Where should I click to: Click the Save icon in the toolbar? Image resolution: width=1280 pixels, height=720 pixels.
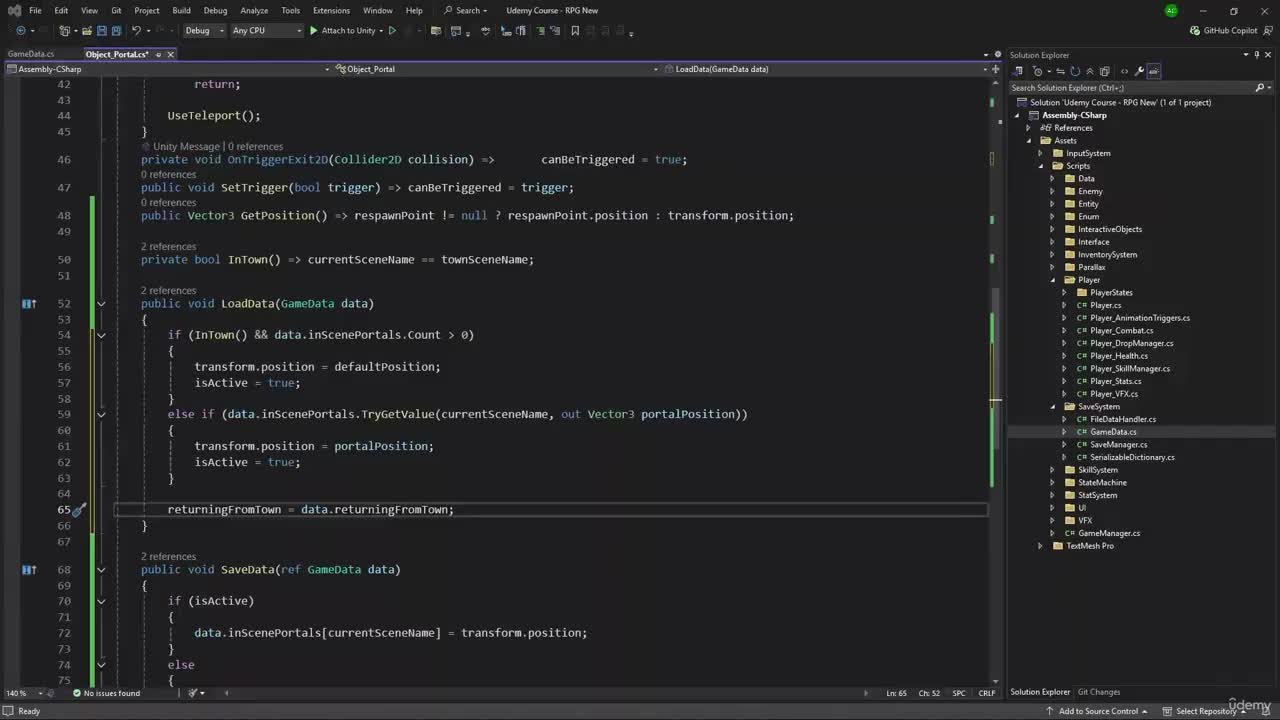click(101, 31)
